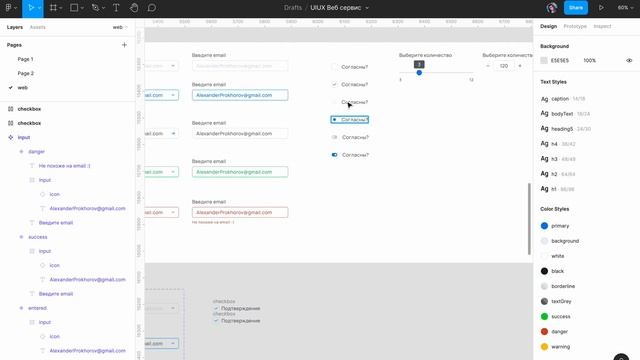Select the web page
The width and height of the screenshot is (640, 360).
[22, 87]
